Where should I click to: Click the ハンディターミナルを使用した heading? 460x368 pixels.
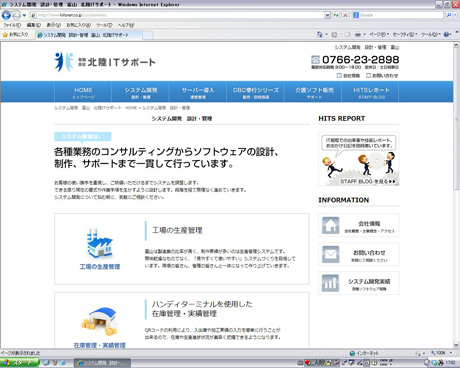tap(202, 304)
